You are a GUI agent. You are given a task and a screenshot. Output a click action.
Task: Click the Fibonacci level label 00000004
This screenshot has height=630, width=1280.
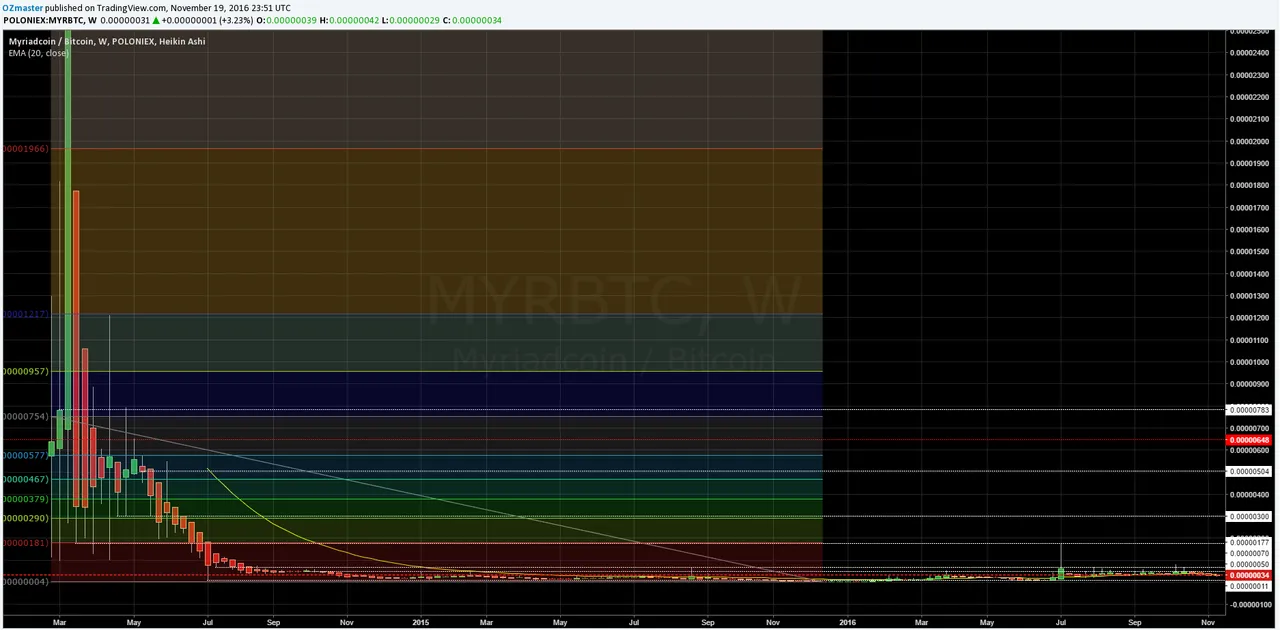(24, 581)
